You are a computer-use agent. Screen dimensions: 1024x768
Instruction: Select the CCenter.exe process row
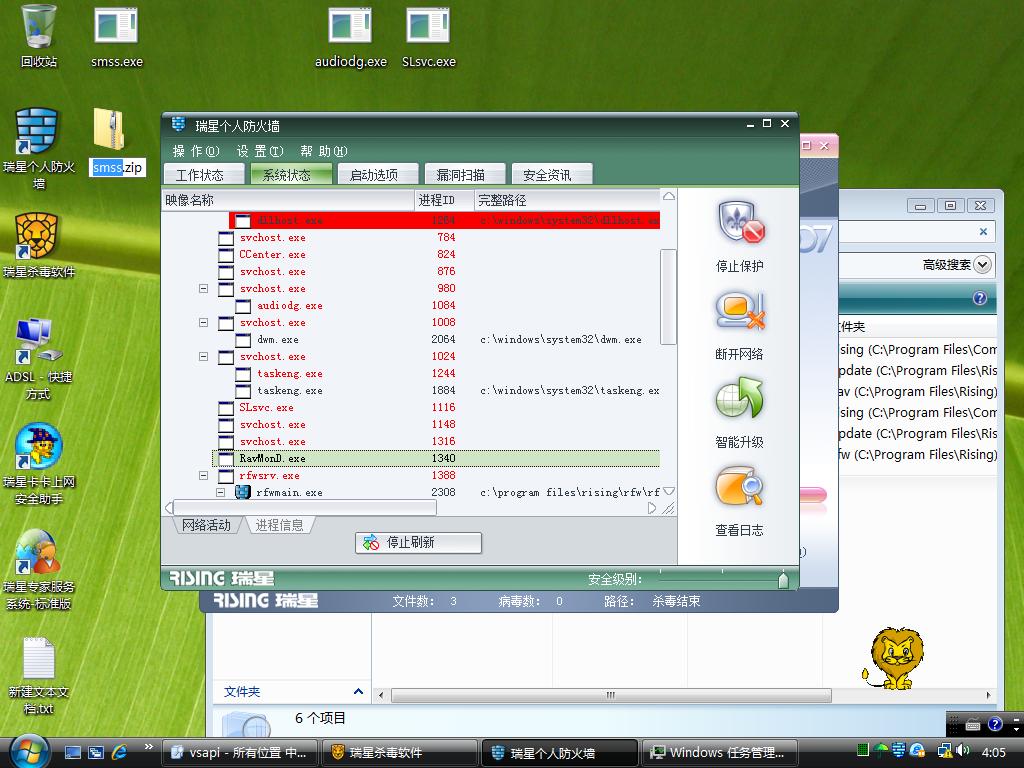pyautogui.click(x=436, y=254)
